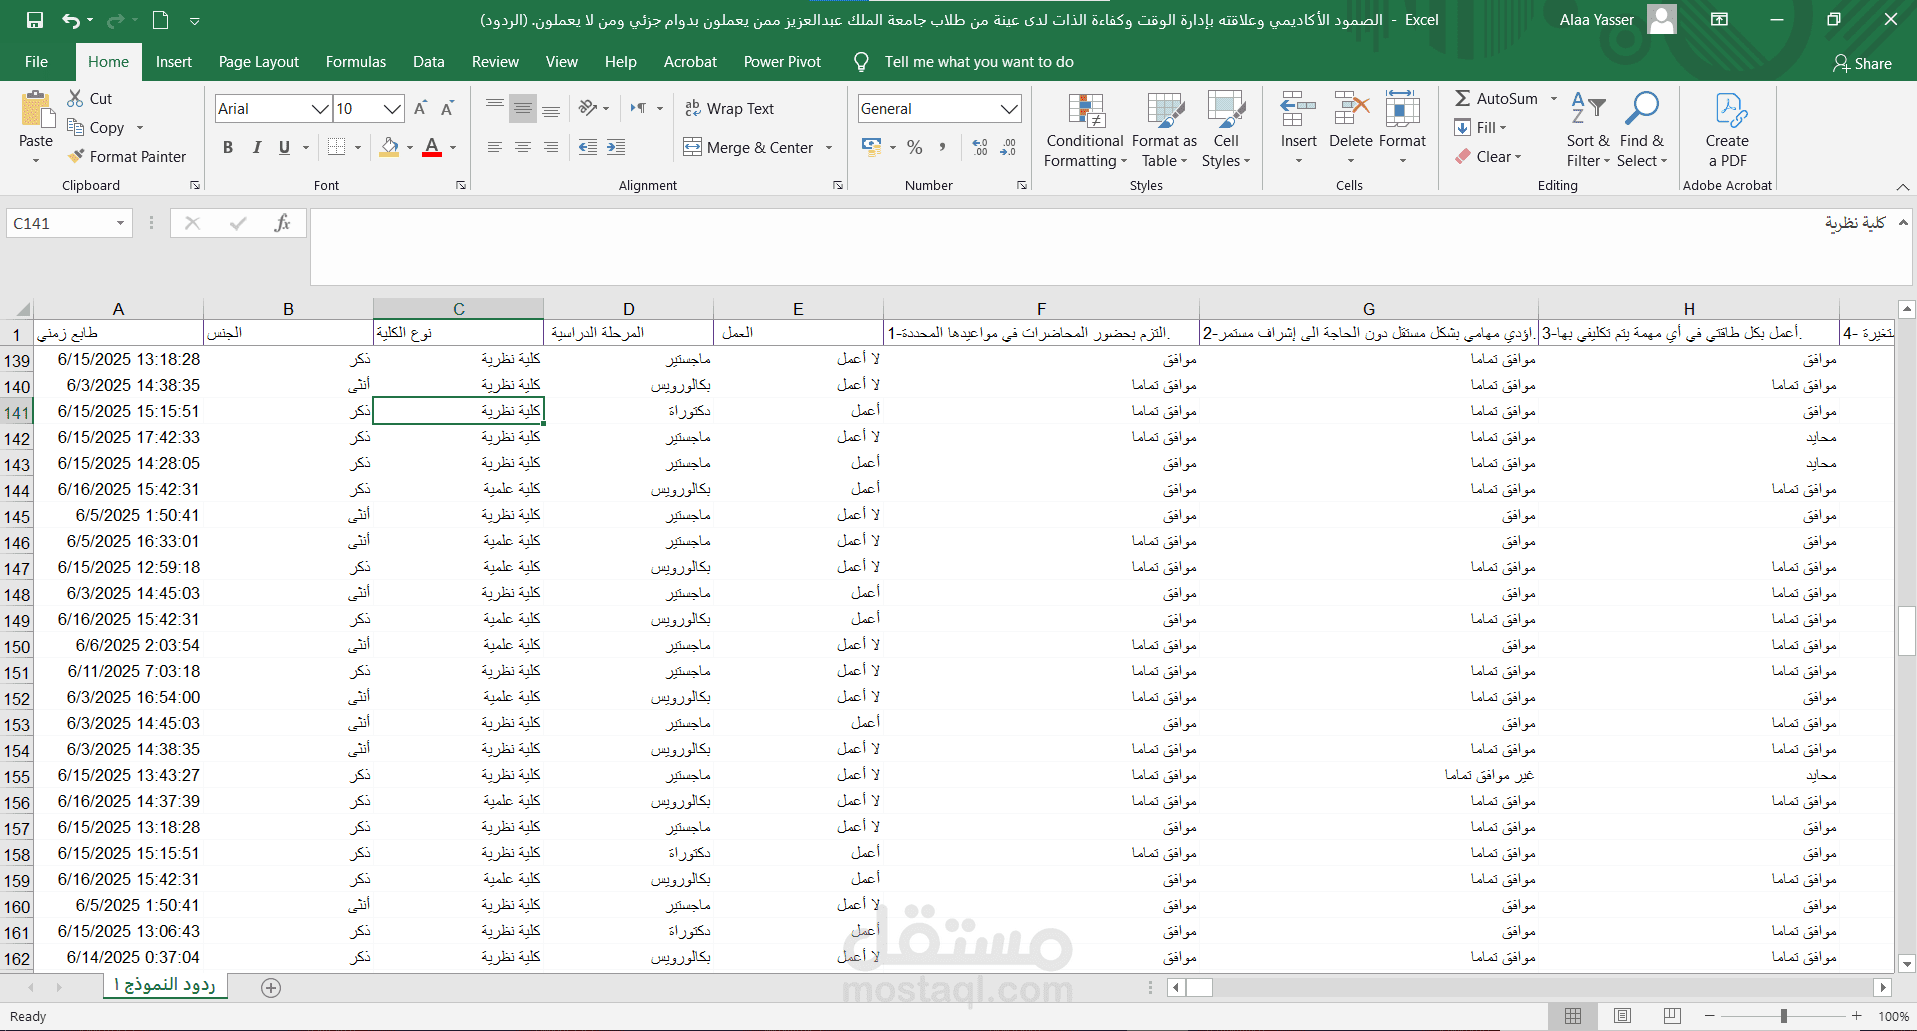Create a PDF with Adobe Acrobat
This screenshot has height=1031, width=1917.
point(1727,130)
